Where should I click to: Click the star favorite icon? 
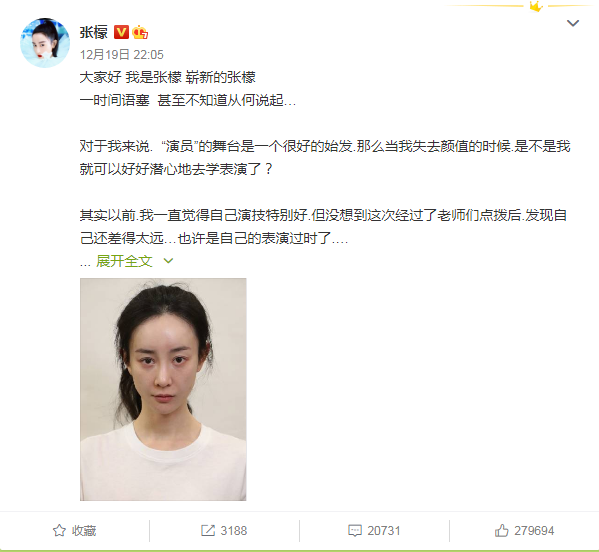59,531
